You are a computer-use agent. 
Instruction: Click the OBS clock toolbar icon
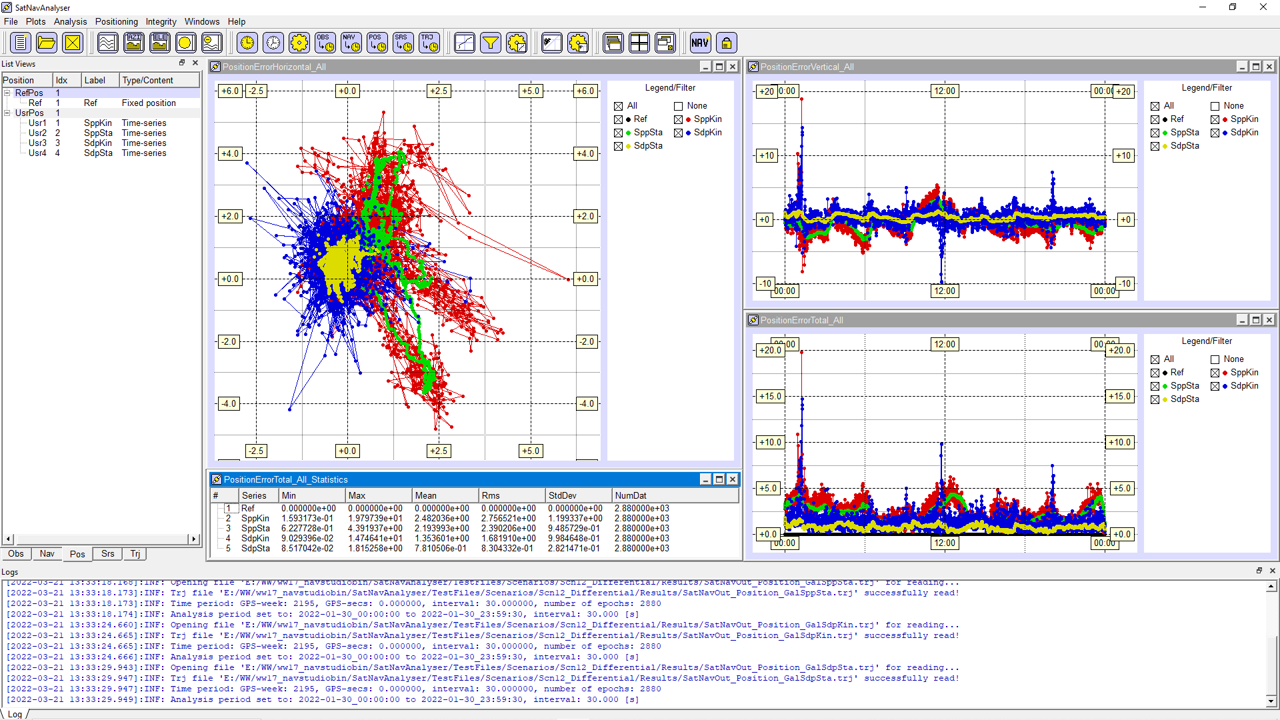pos(325,42)
